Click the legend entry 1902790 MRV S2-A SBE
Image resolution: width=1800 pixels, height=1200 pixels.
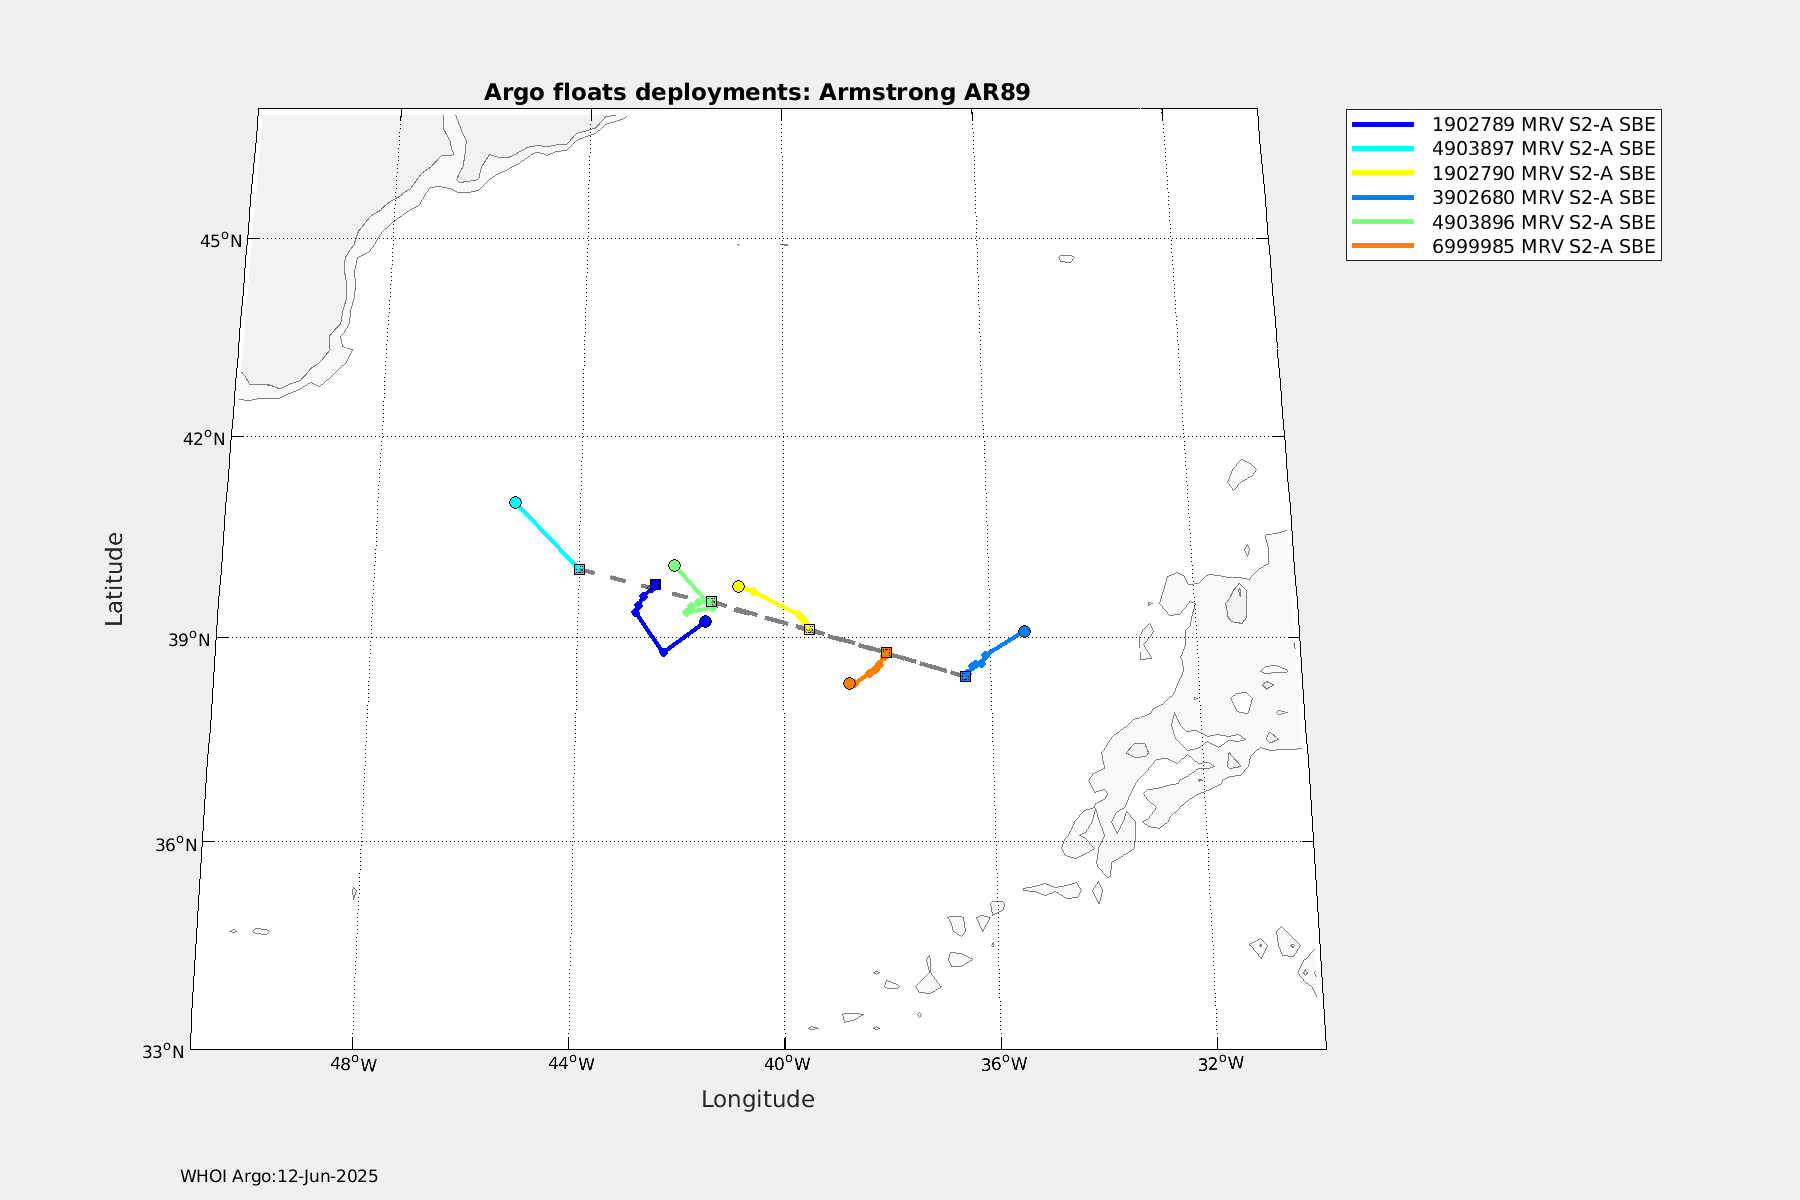[x=1504, y=174]
